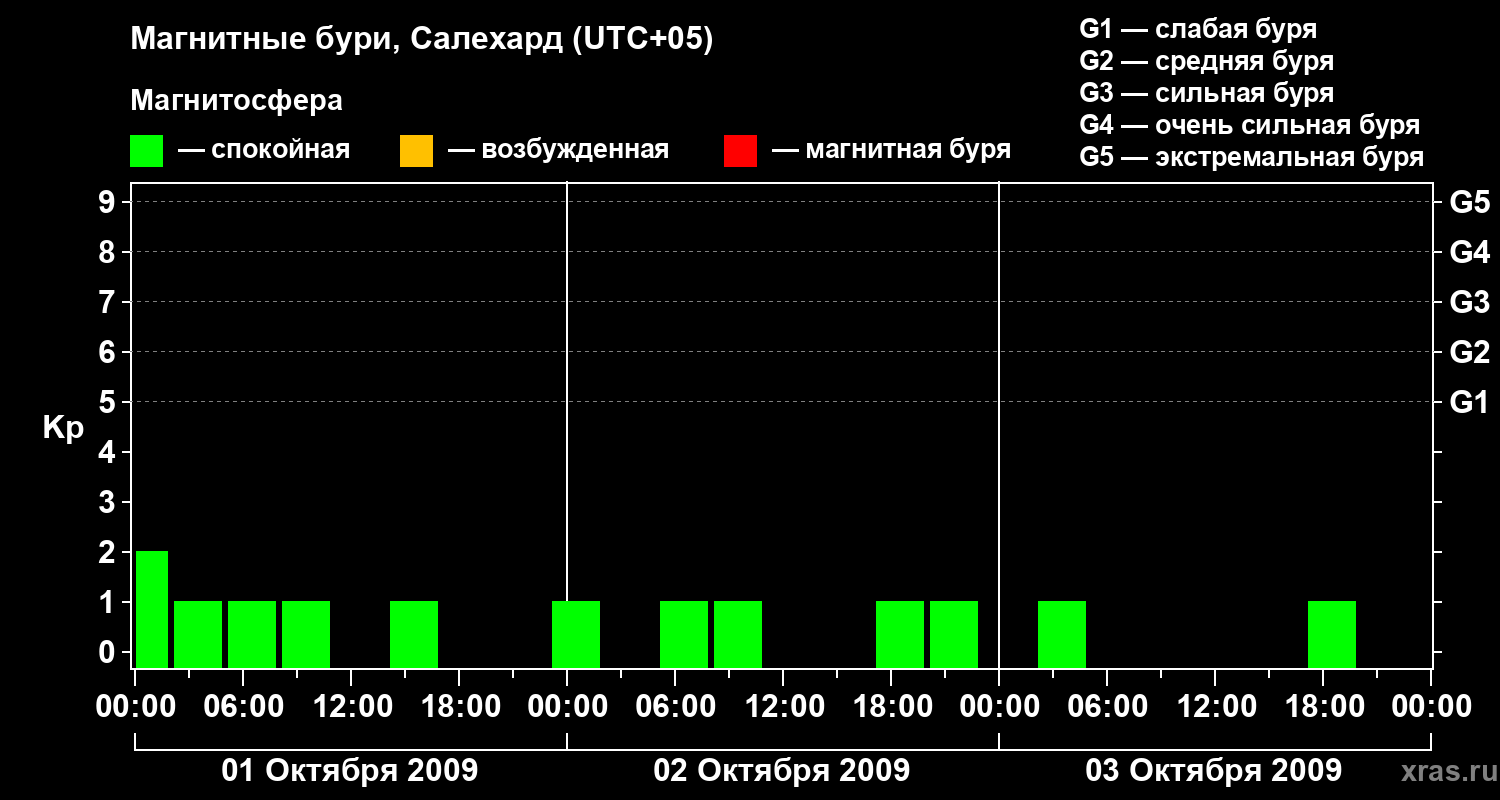Select the tall Kp 2 bar on 01 Октября

pos(152,609)
